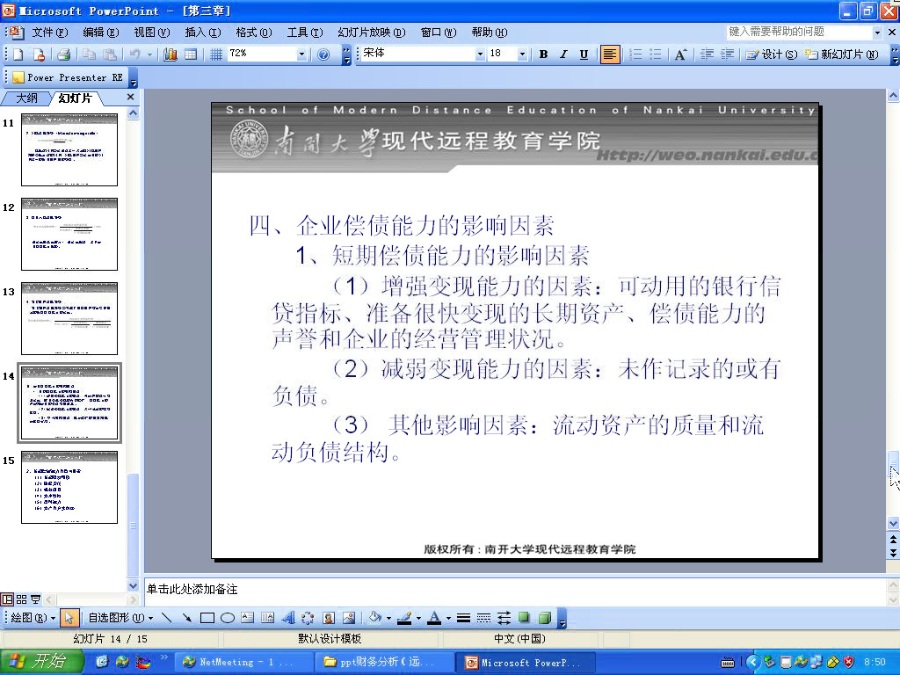Open the 3-D style options
Image resolution: width=900 pixels, height=675 pixels.
coord(544,618)
